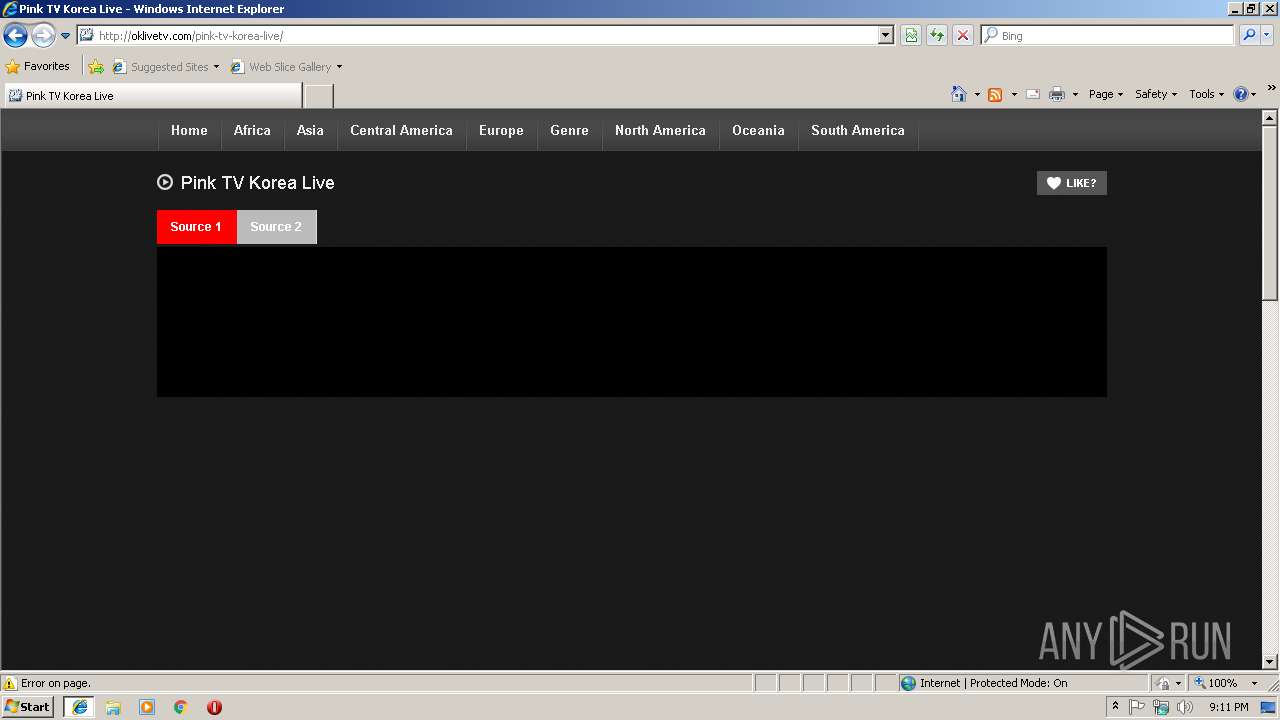Open the Web Slice Gallery link
Viewport: 1280px width, 720px height.
tap(287, 67)
